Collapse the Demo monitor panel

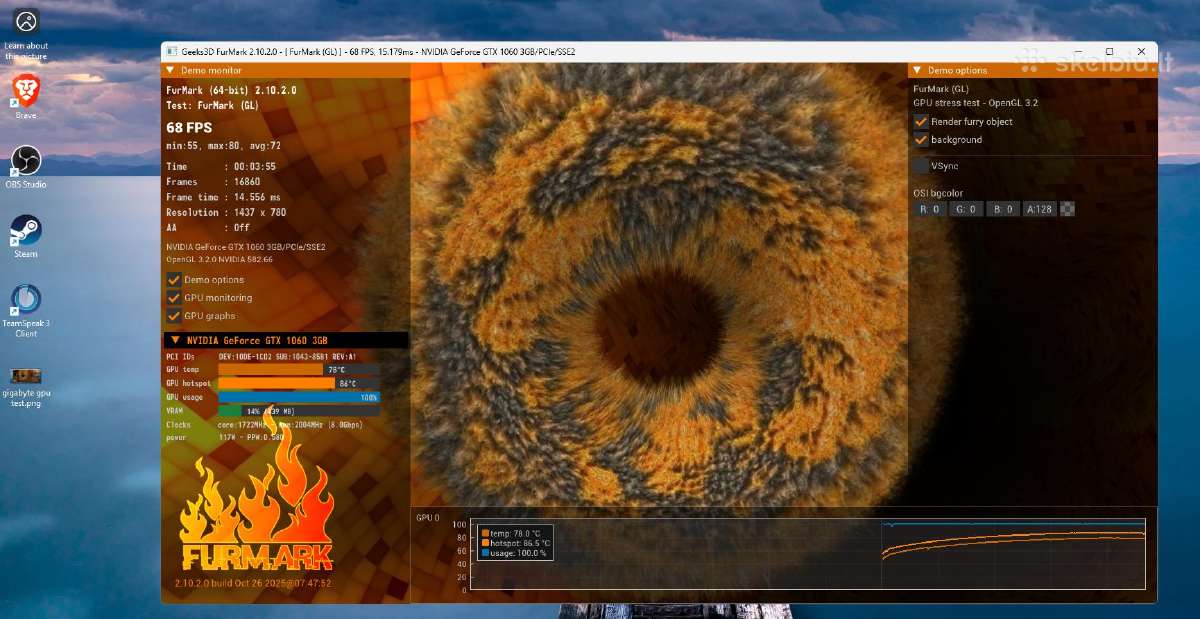click(170, 70)
